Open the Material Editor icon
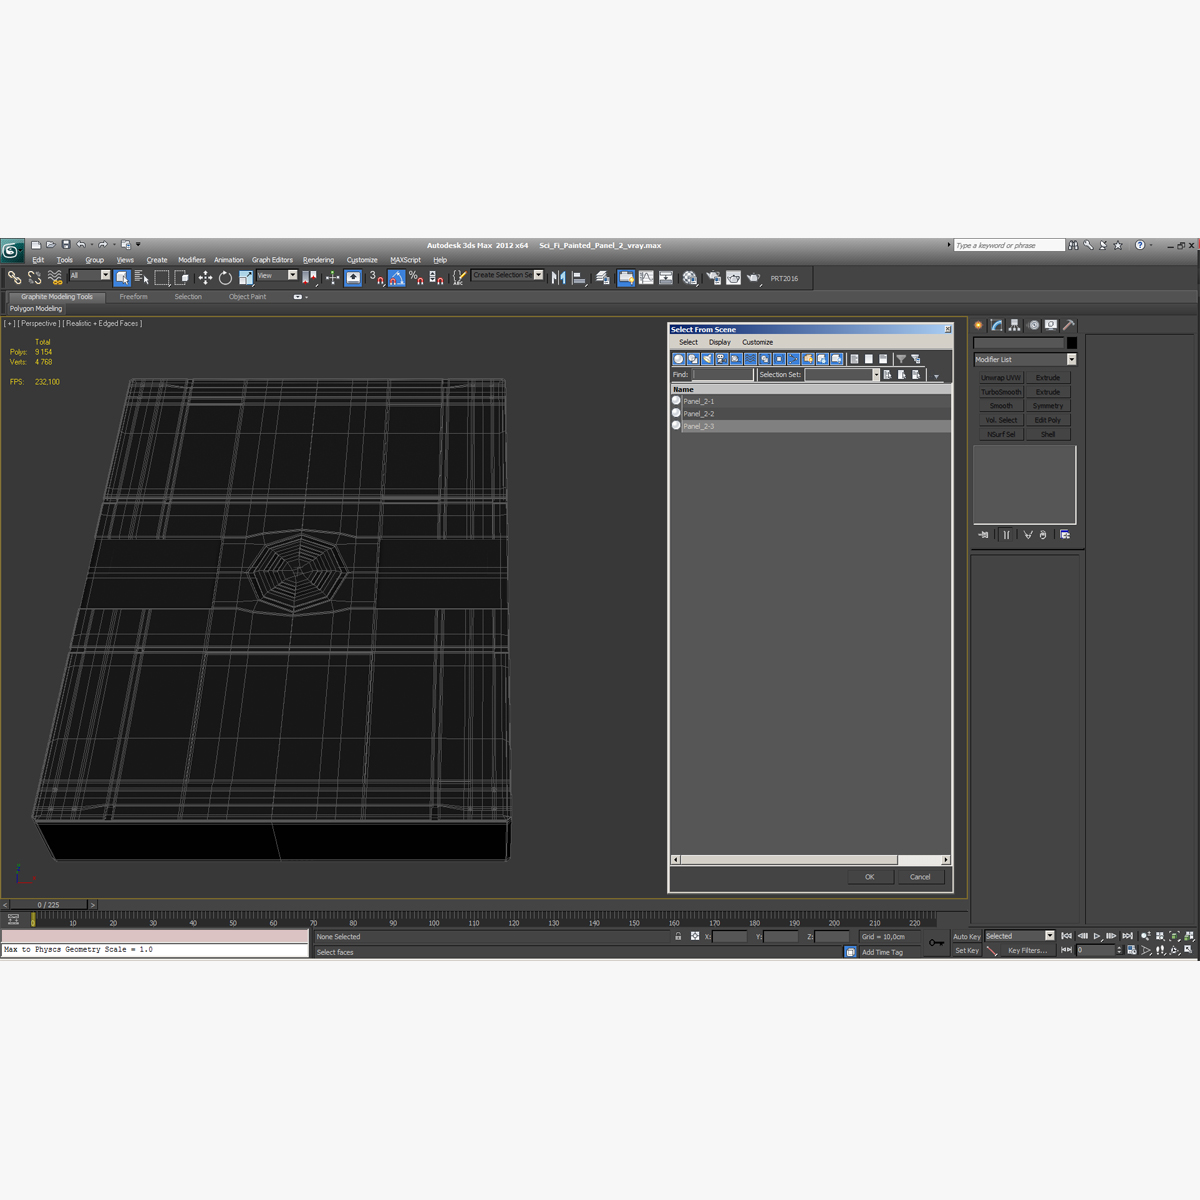 690,278
